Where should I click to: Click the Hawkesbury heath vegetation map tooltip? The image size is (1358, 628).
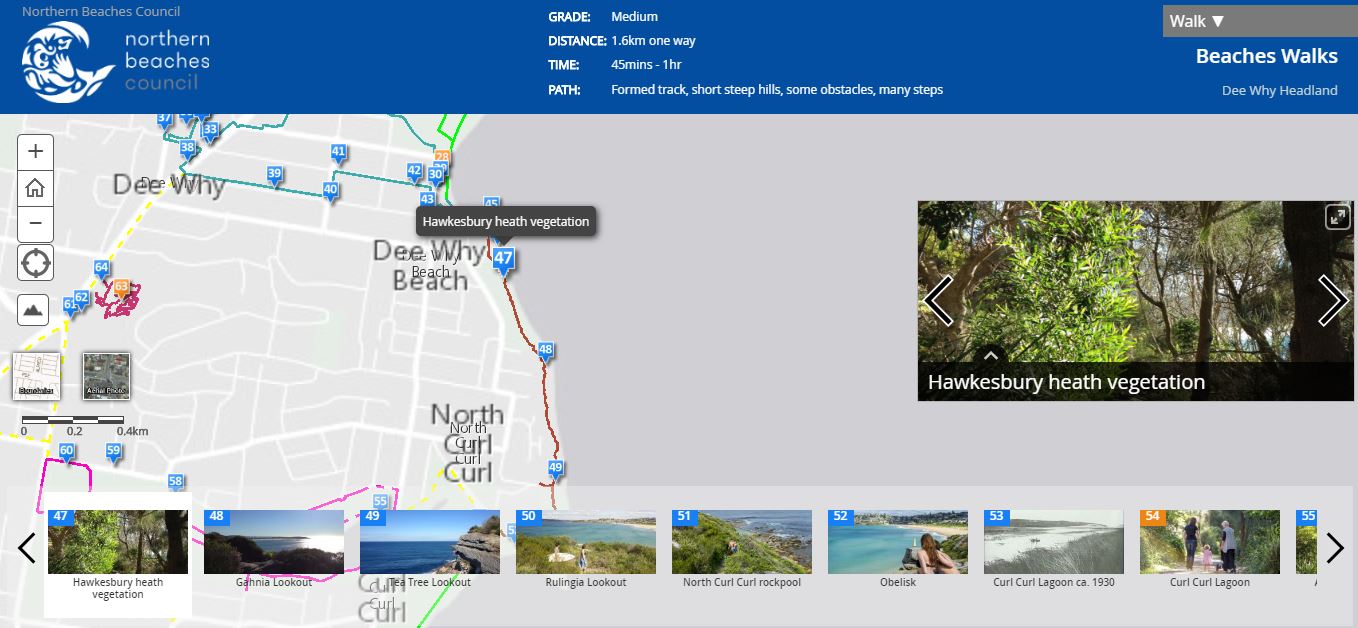506,222
